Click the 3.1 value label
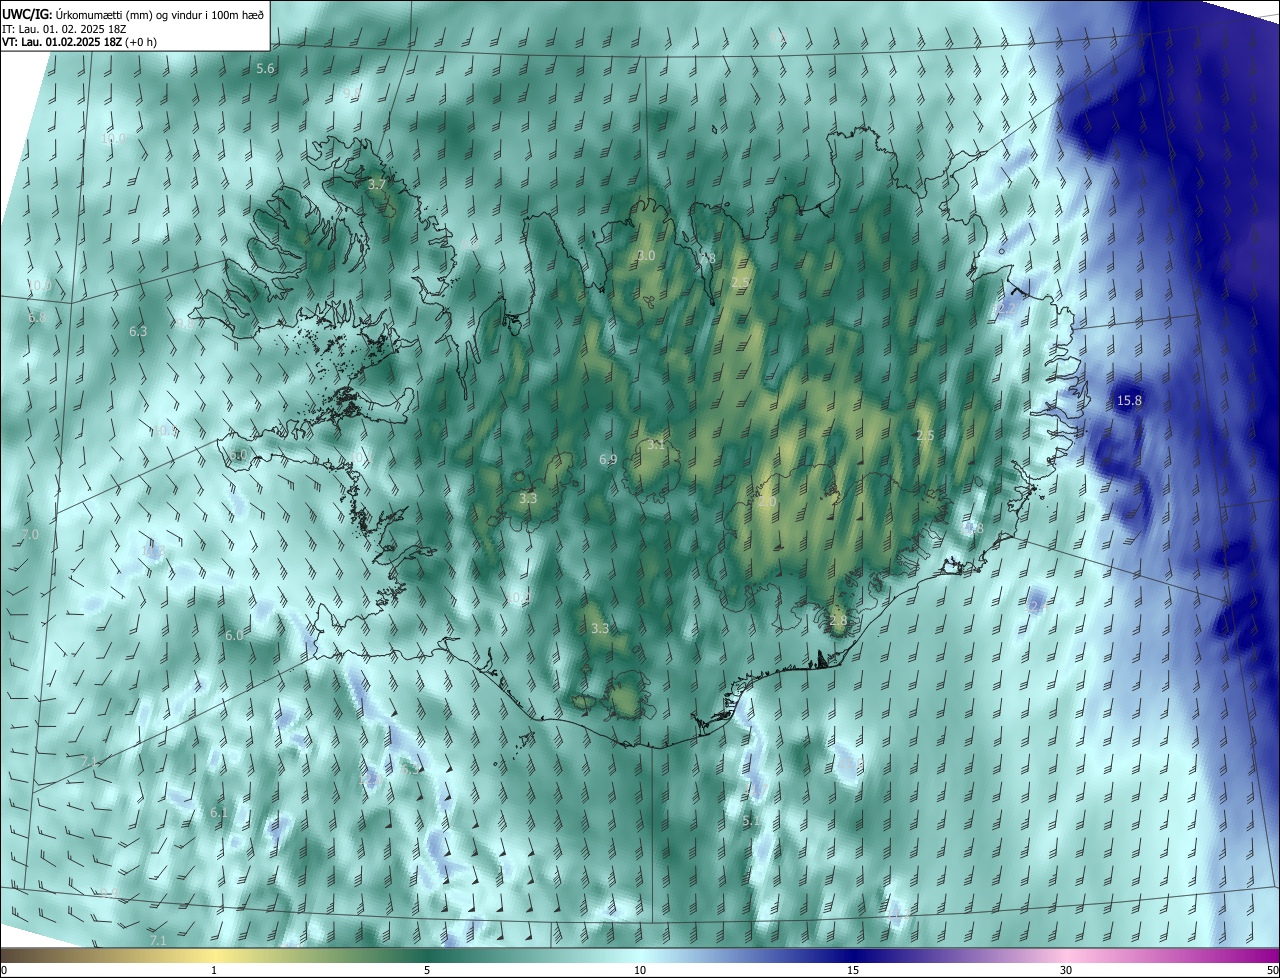The image size is (1280, 978). tap(655, 445)
